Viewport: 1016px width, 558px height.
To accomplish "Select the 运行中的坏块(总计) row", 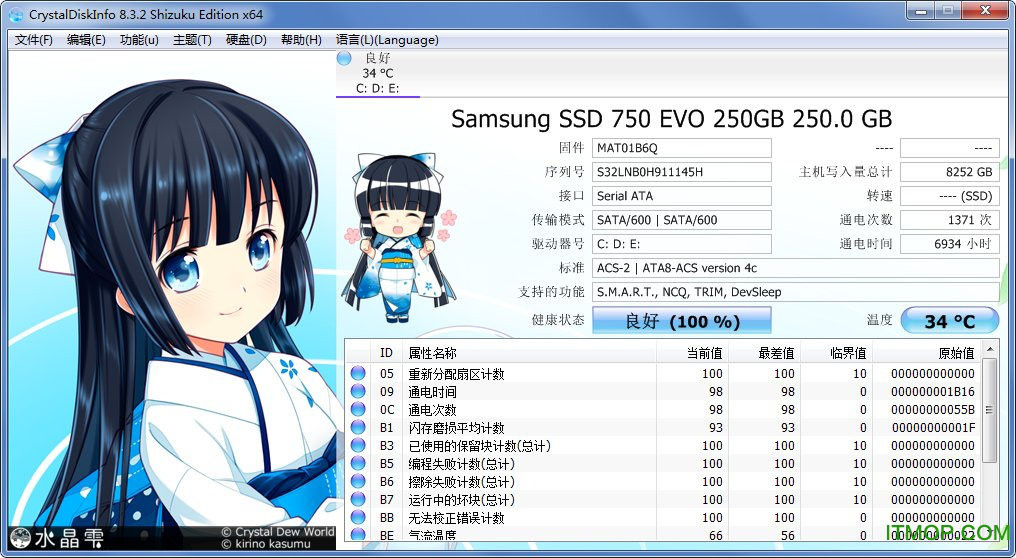I will point(663,500).
